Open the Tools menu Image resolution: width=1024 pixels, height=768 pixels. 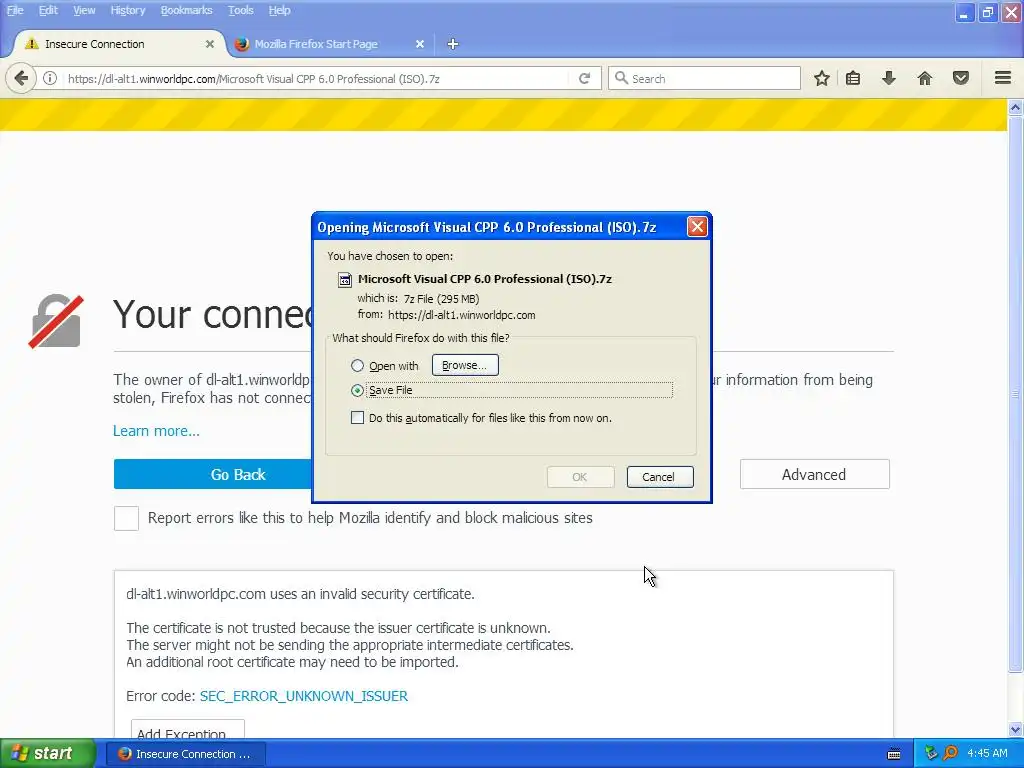pyautogui.click(x=240, y=10)
